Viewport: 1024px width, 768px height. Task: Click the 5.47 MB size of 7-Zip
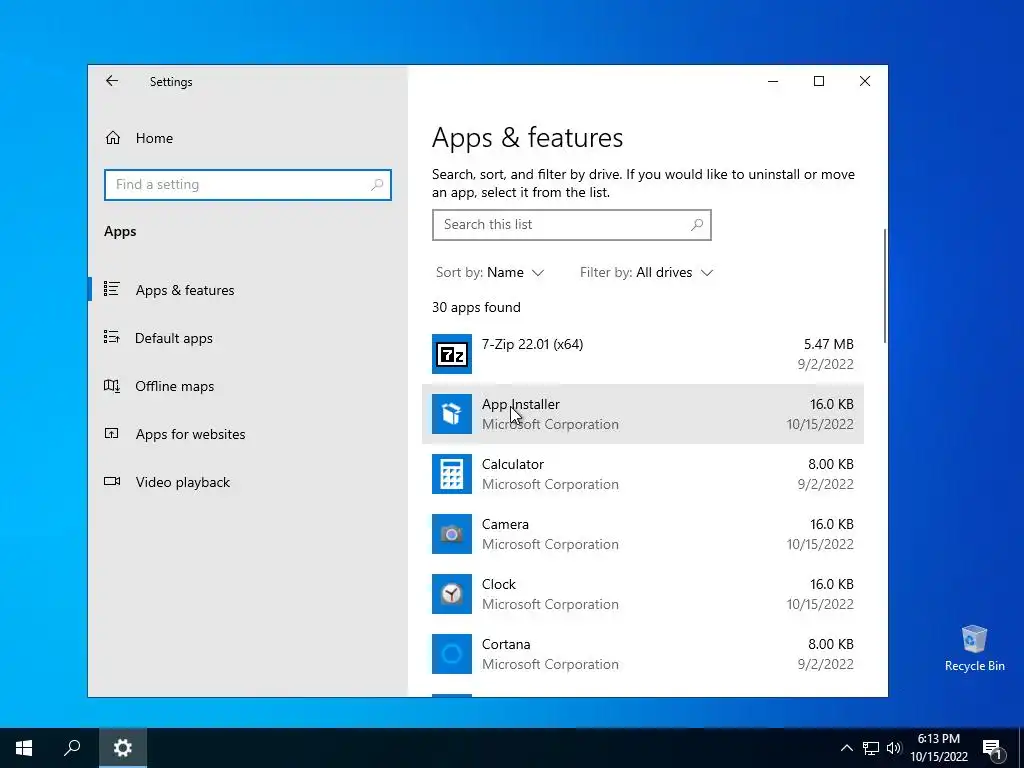[829, 344]
